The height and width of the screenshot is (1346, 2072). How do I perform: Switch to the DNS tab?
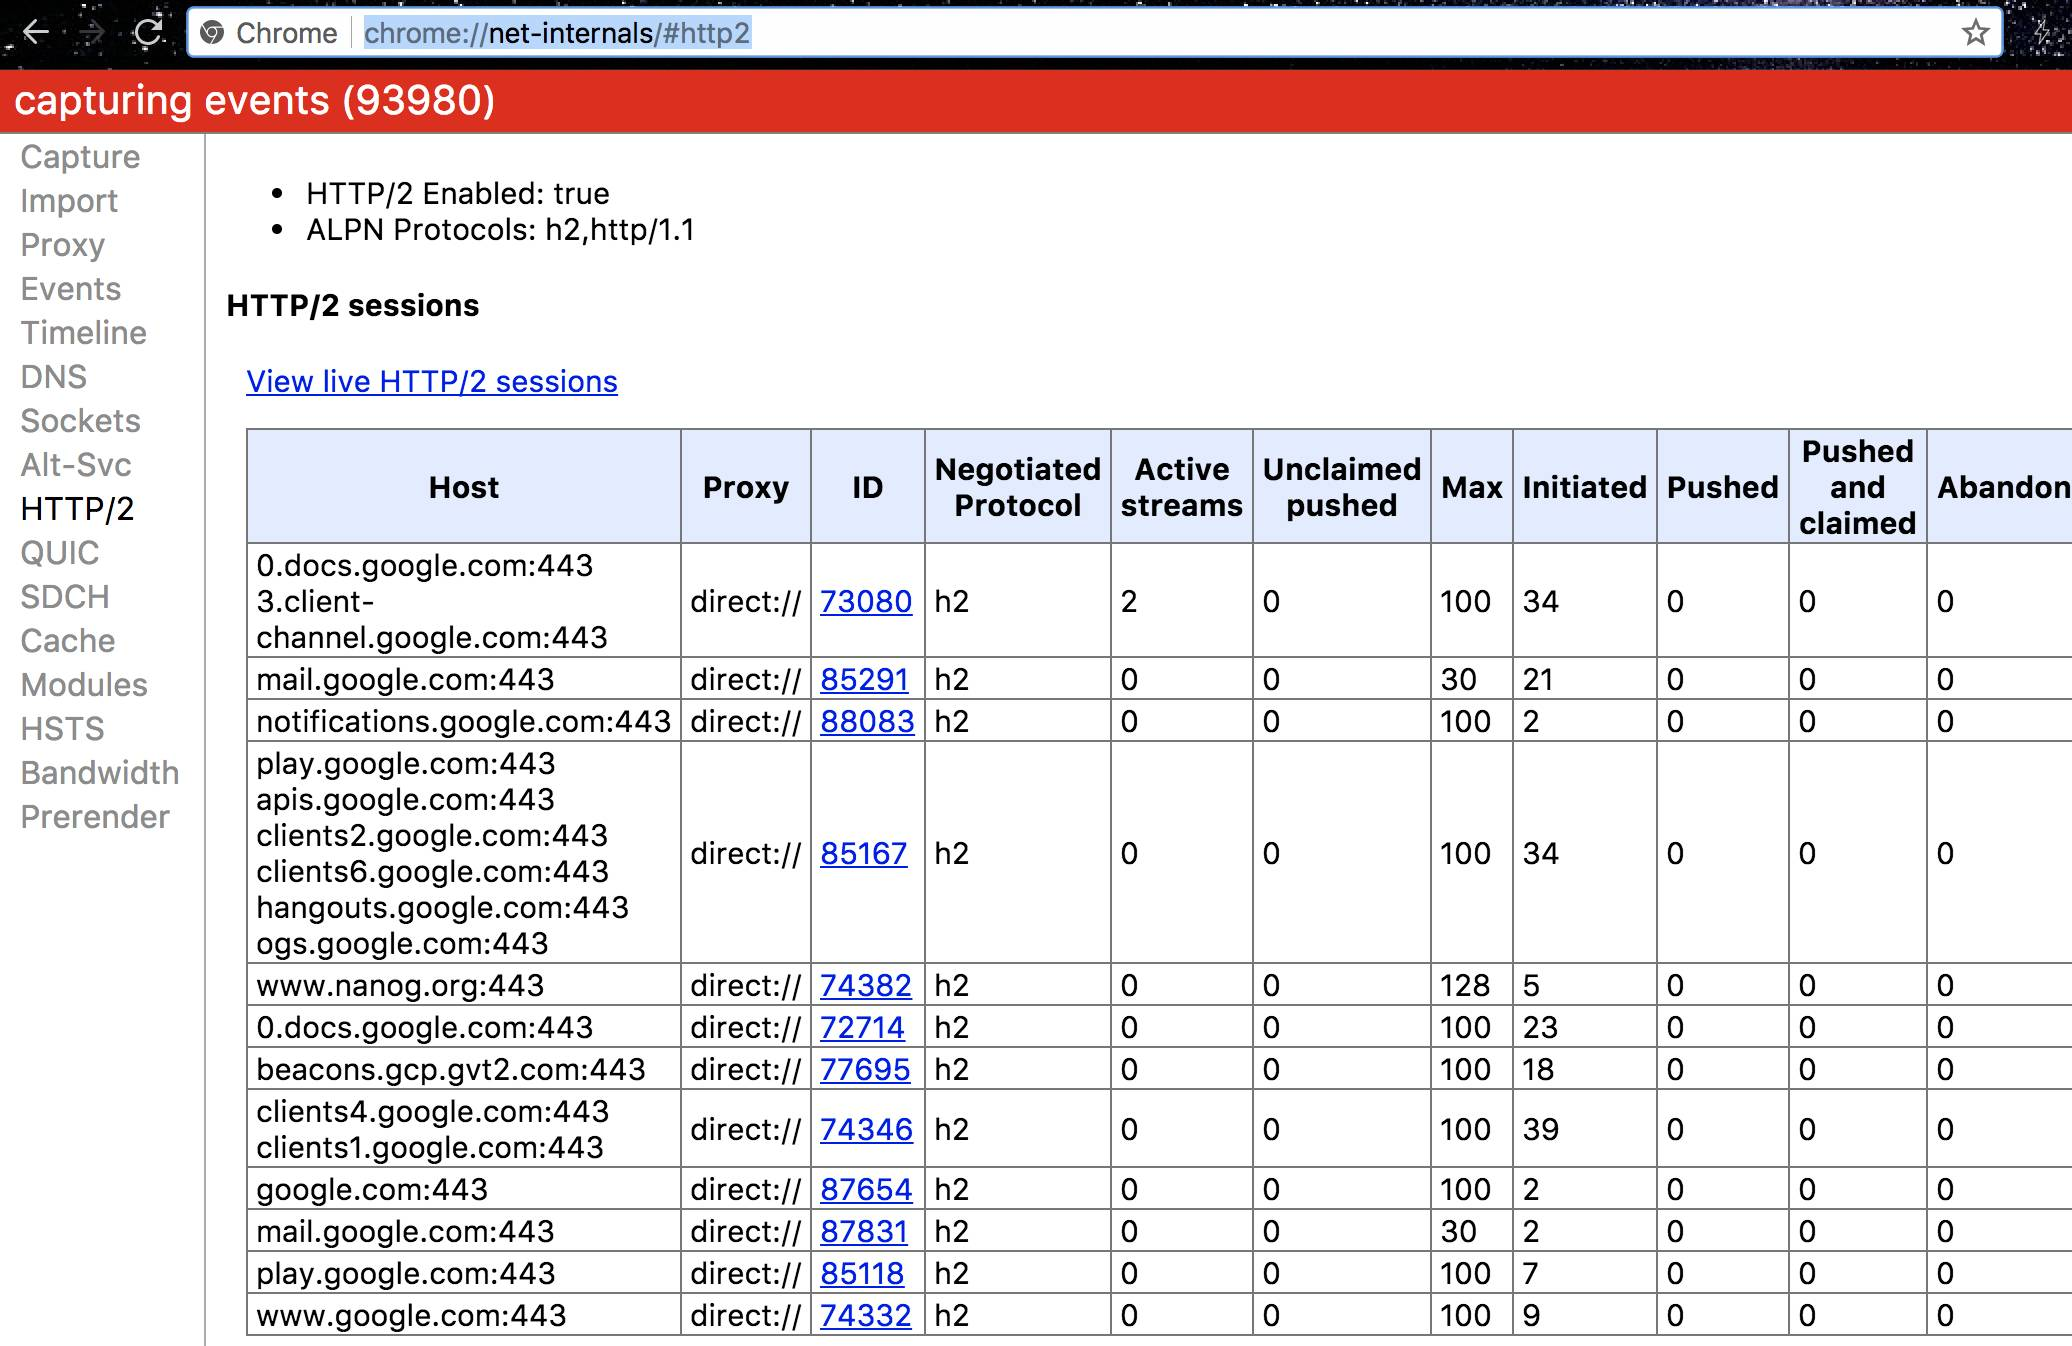tap(53, 377)
